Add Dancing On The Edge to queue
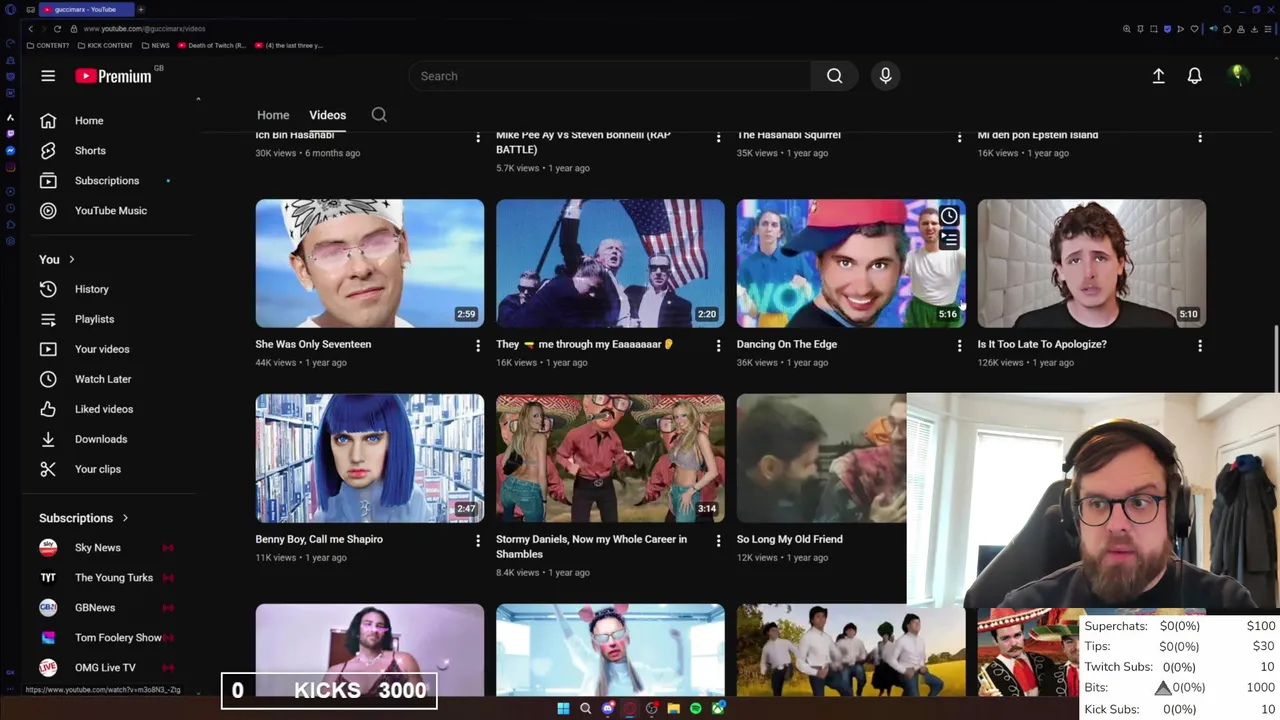The image size is (1280, 720). click(949, 240)
